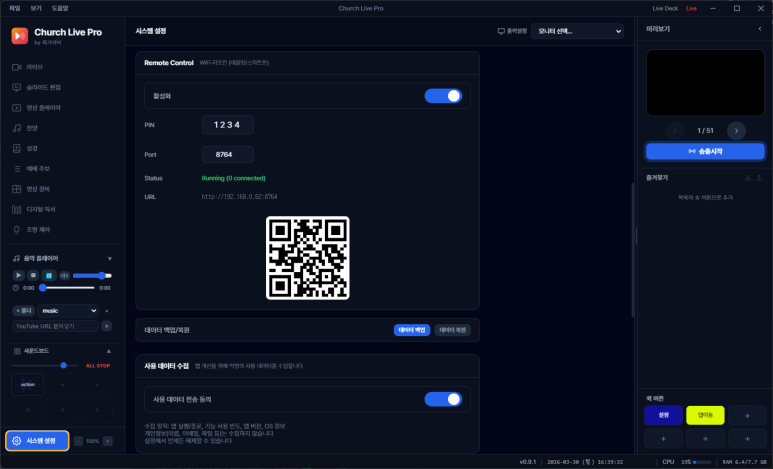Screen dimensions: 773x469
Task: Open the 모니터 선택 dropdown
Action: [577, 31]
